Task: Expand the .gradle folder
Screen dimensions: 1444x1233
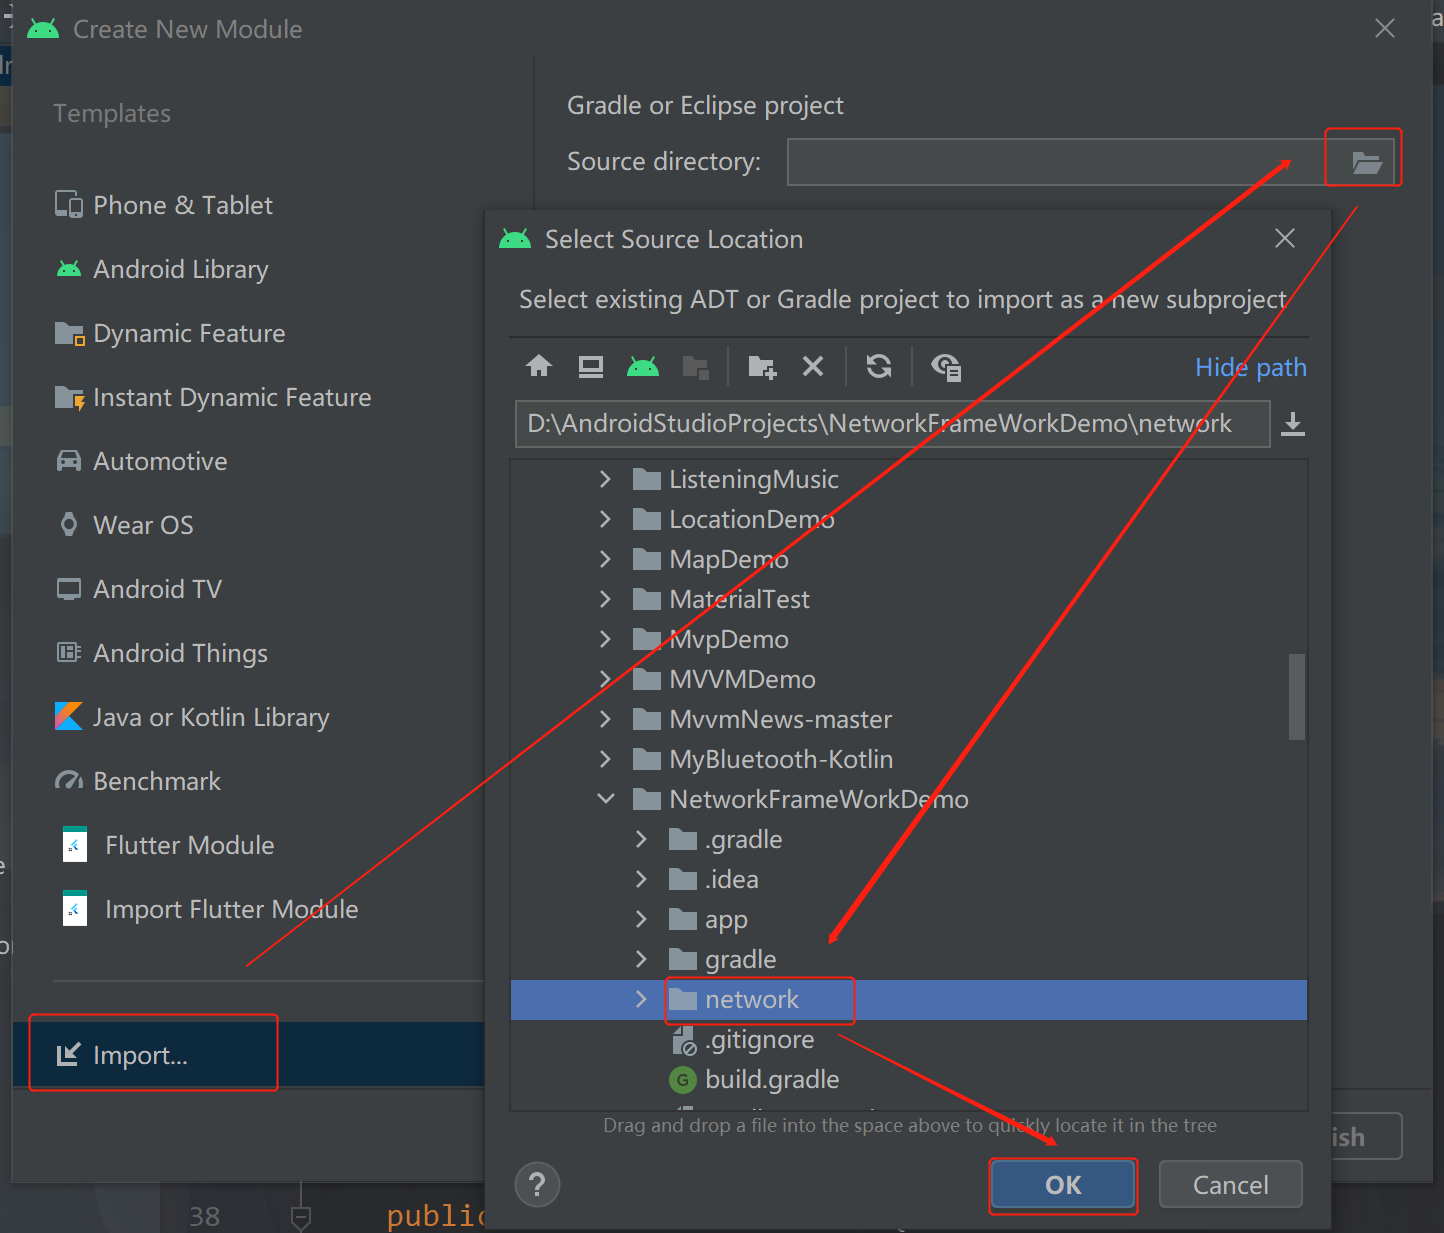Action: (641, 839)
